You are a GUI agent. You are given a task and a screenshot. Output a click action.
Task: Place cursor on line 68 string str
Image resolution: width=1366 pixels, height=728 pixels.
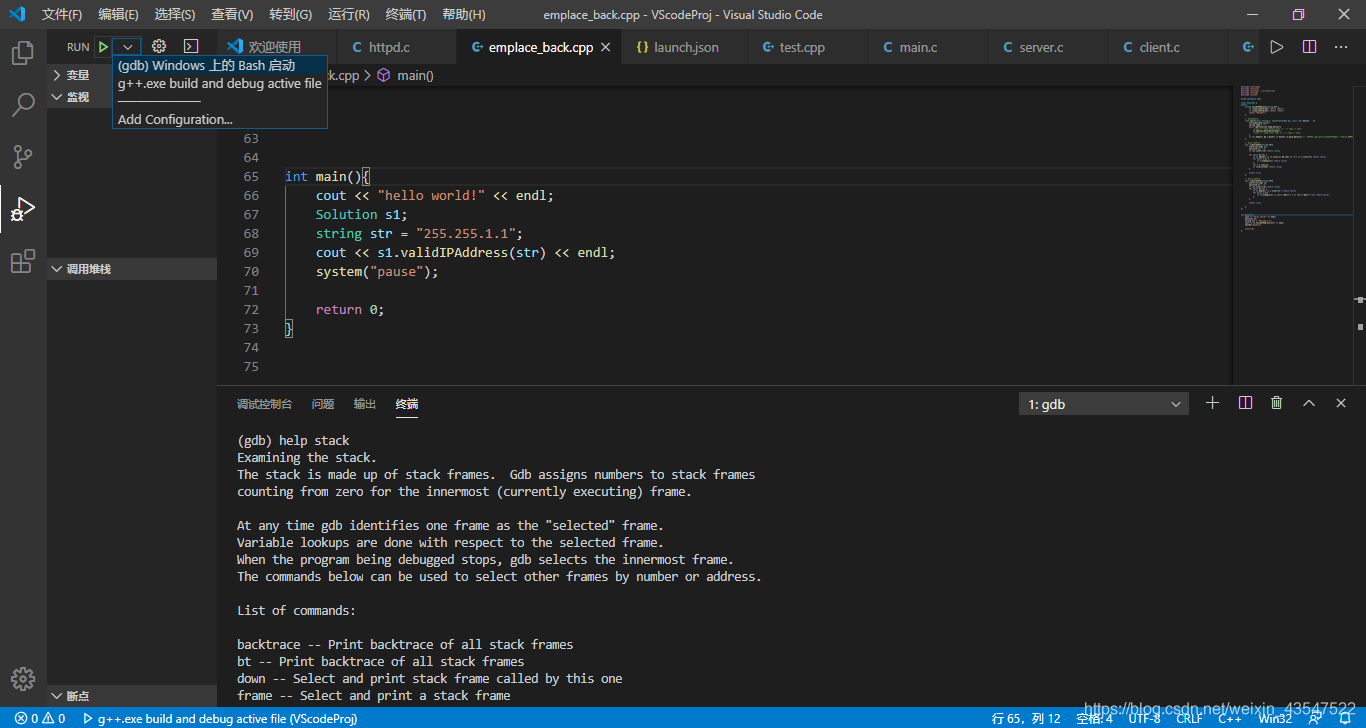click(419, 233)
